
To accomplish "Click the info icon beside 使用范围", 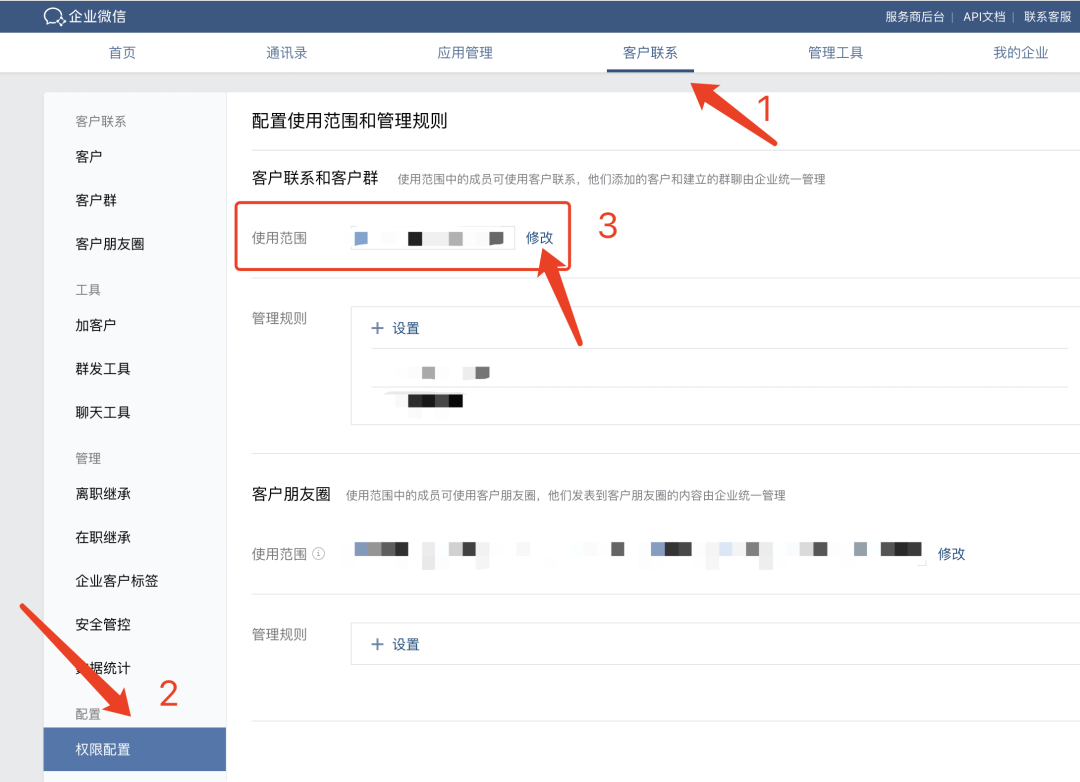I will coord(319,553).
